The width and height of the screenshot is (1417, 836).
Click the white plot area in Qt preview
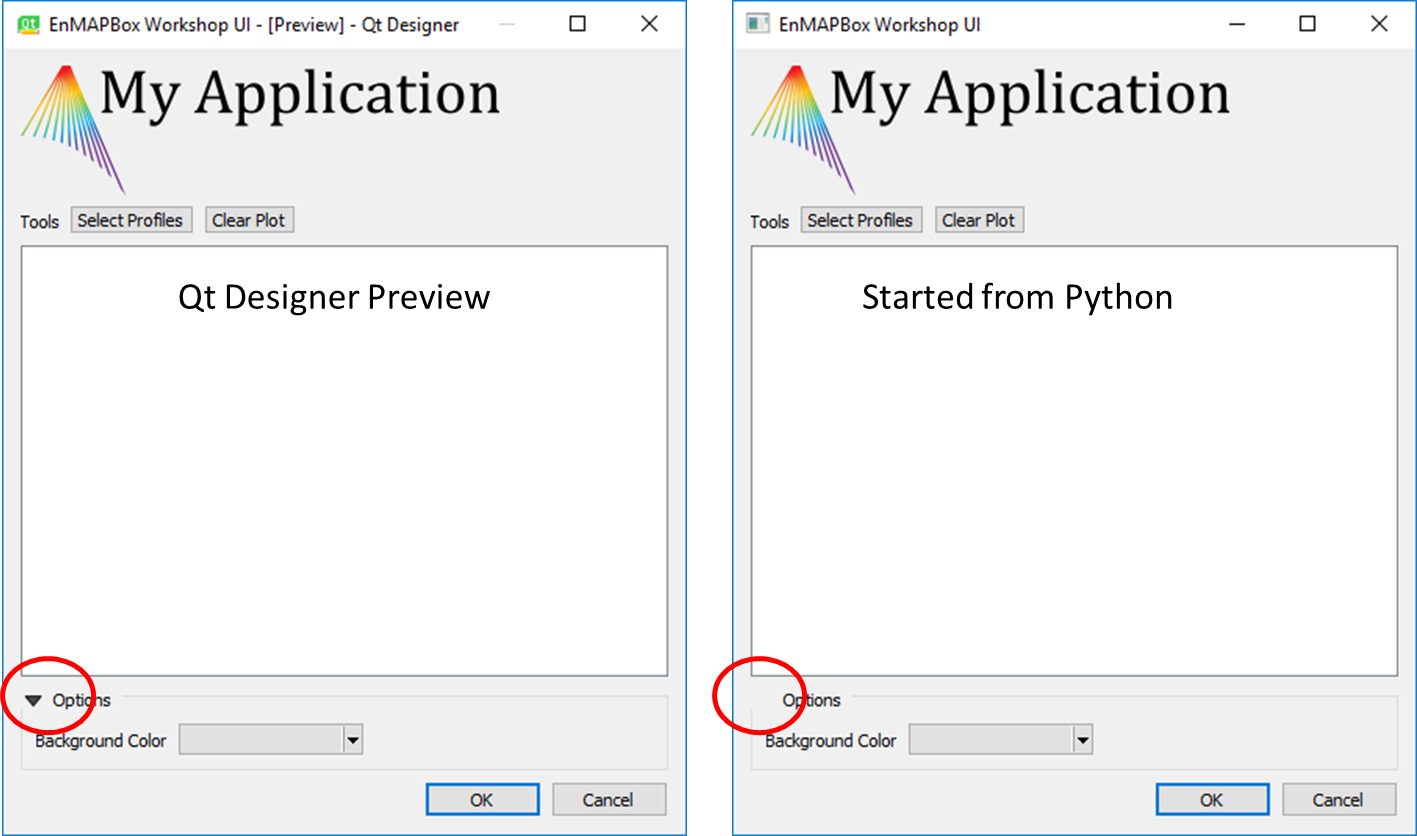[x=344, y=461]
